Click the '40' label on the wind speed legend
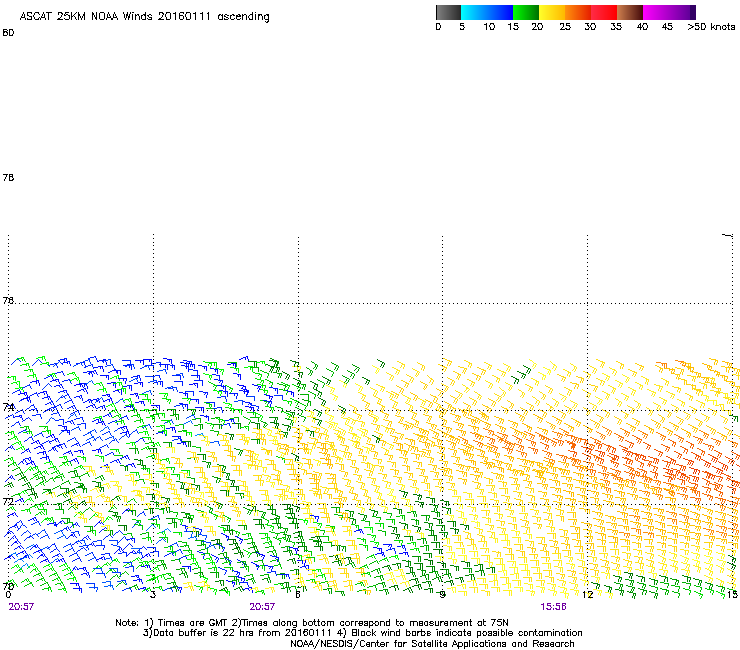 642,27
